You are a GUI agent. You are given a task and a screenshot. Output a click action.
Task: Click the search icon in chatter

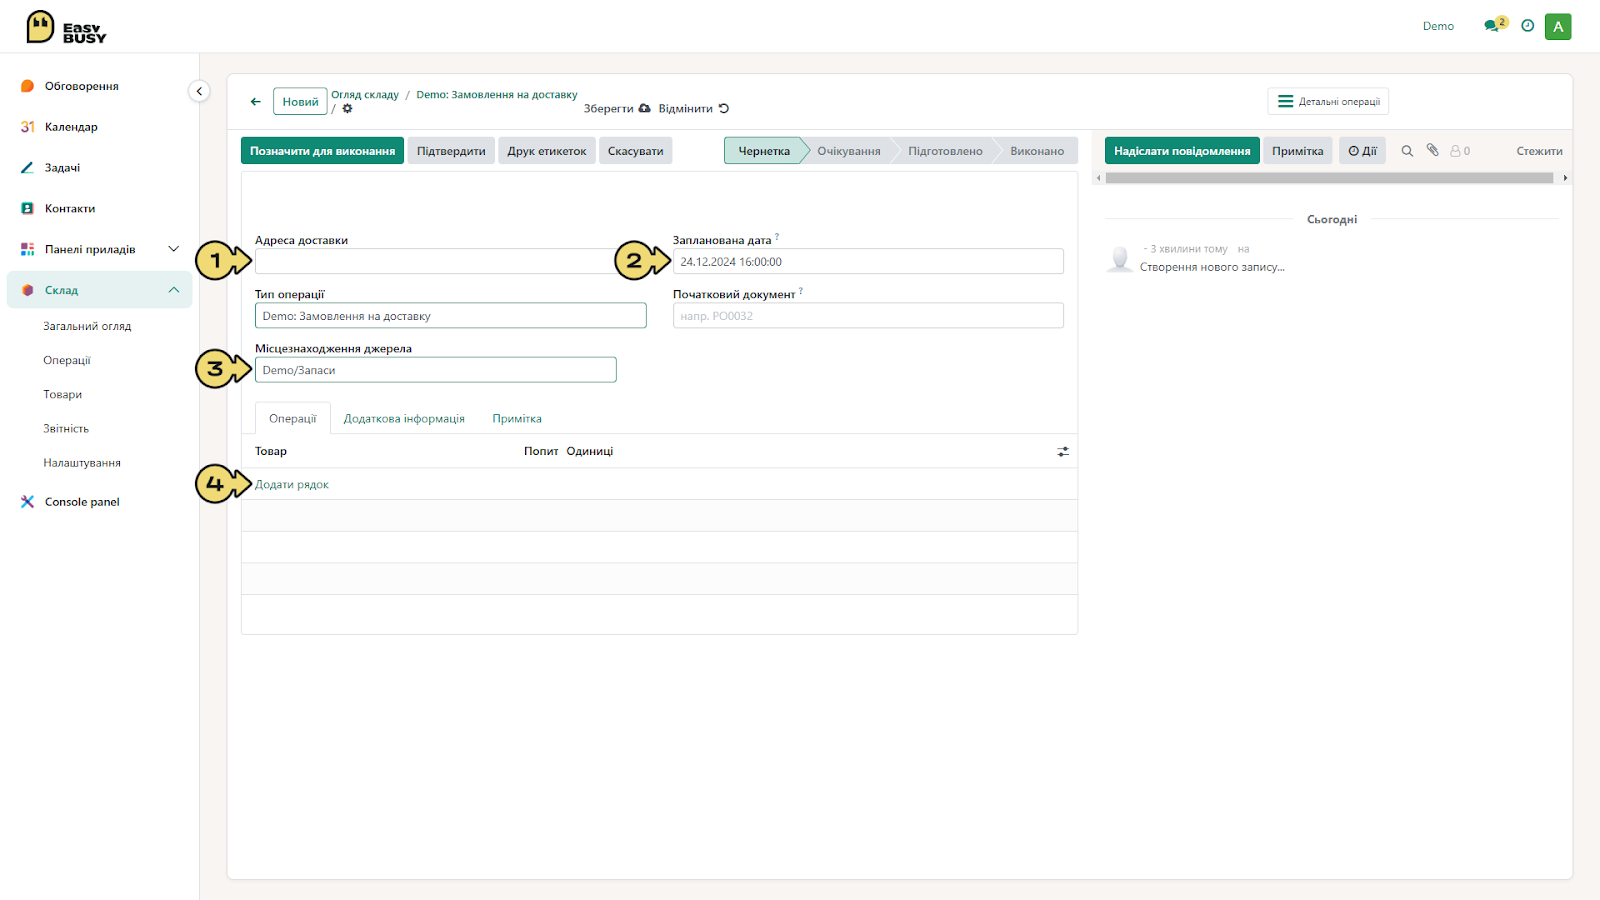[1407, 151]
